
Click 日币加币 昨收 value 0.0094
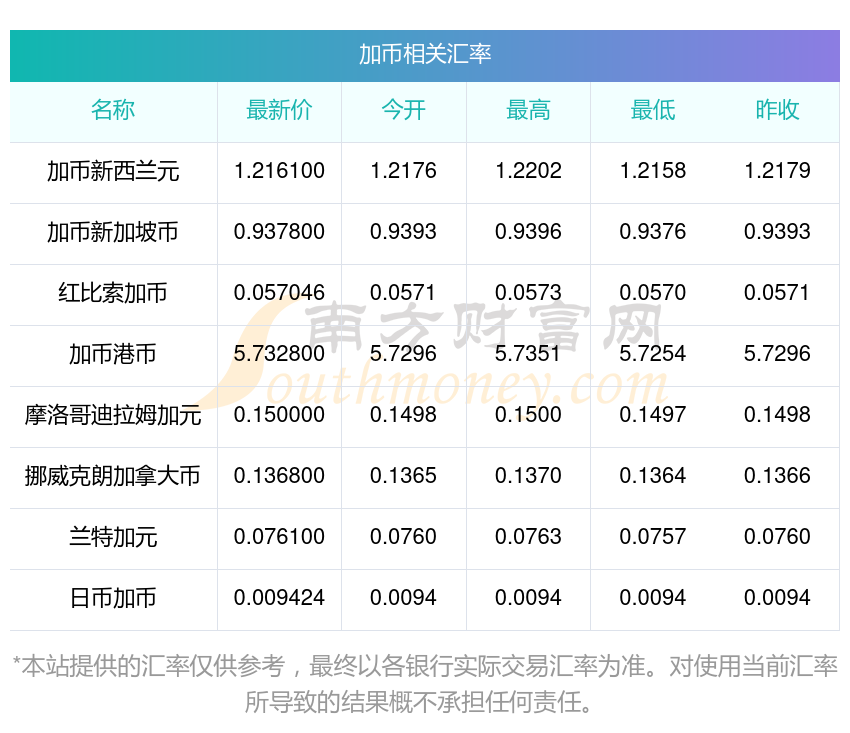pos(777,598)
